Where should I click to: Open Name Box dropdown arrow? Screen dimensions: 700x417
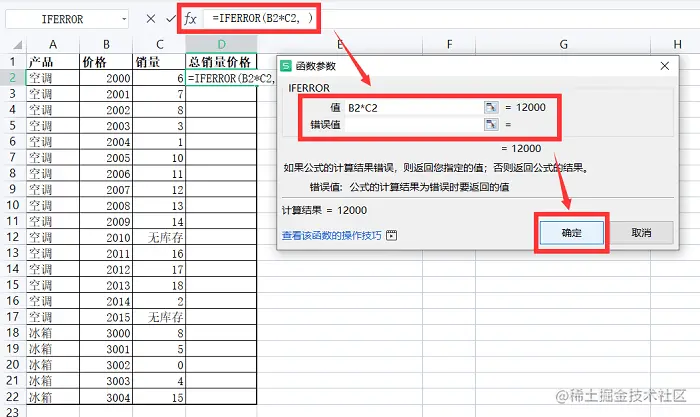124,19
